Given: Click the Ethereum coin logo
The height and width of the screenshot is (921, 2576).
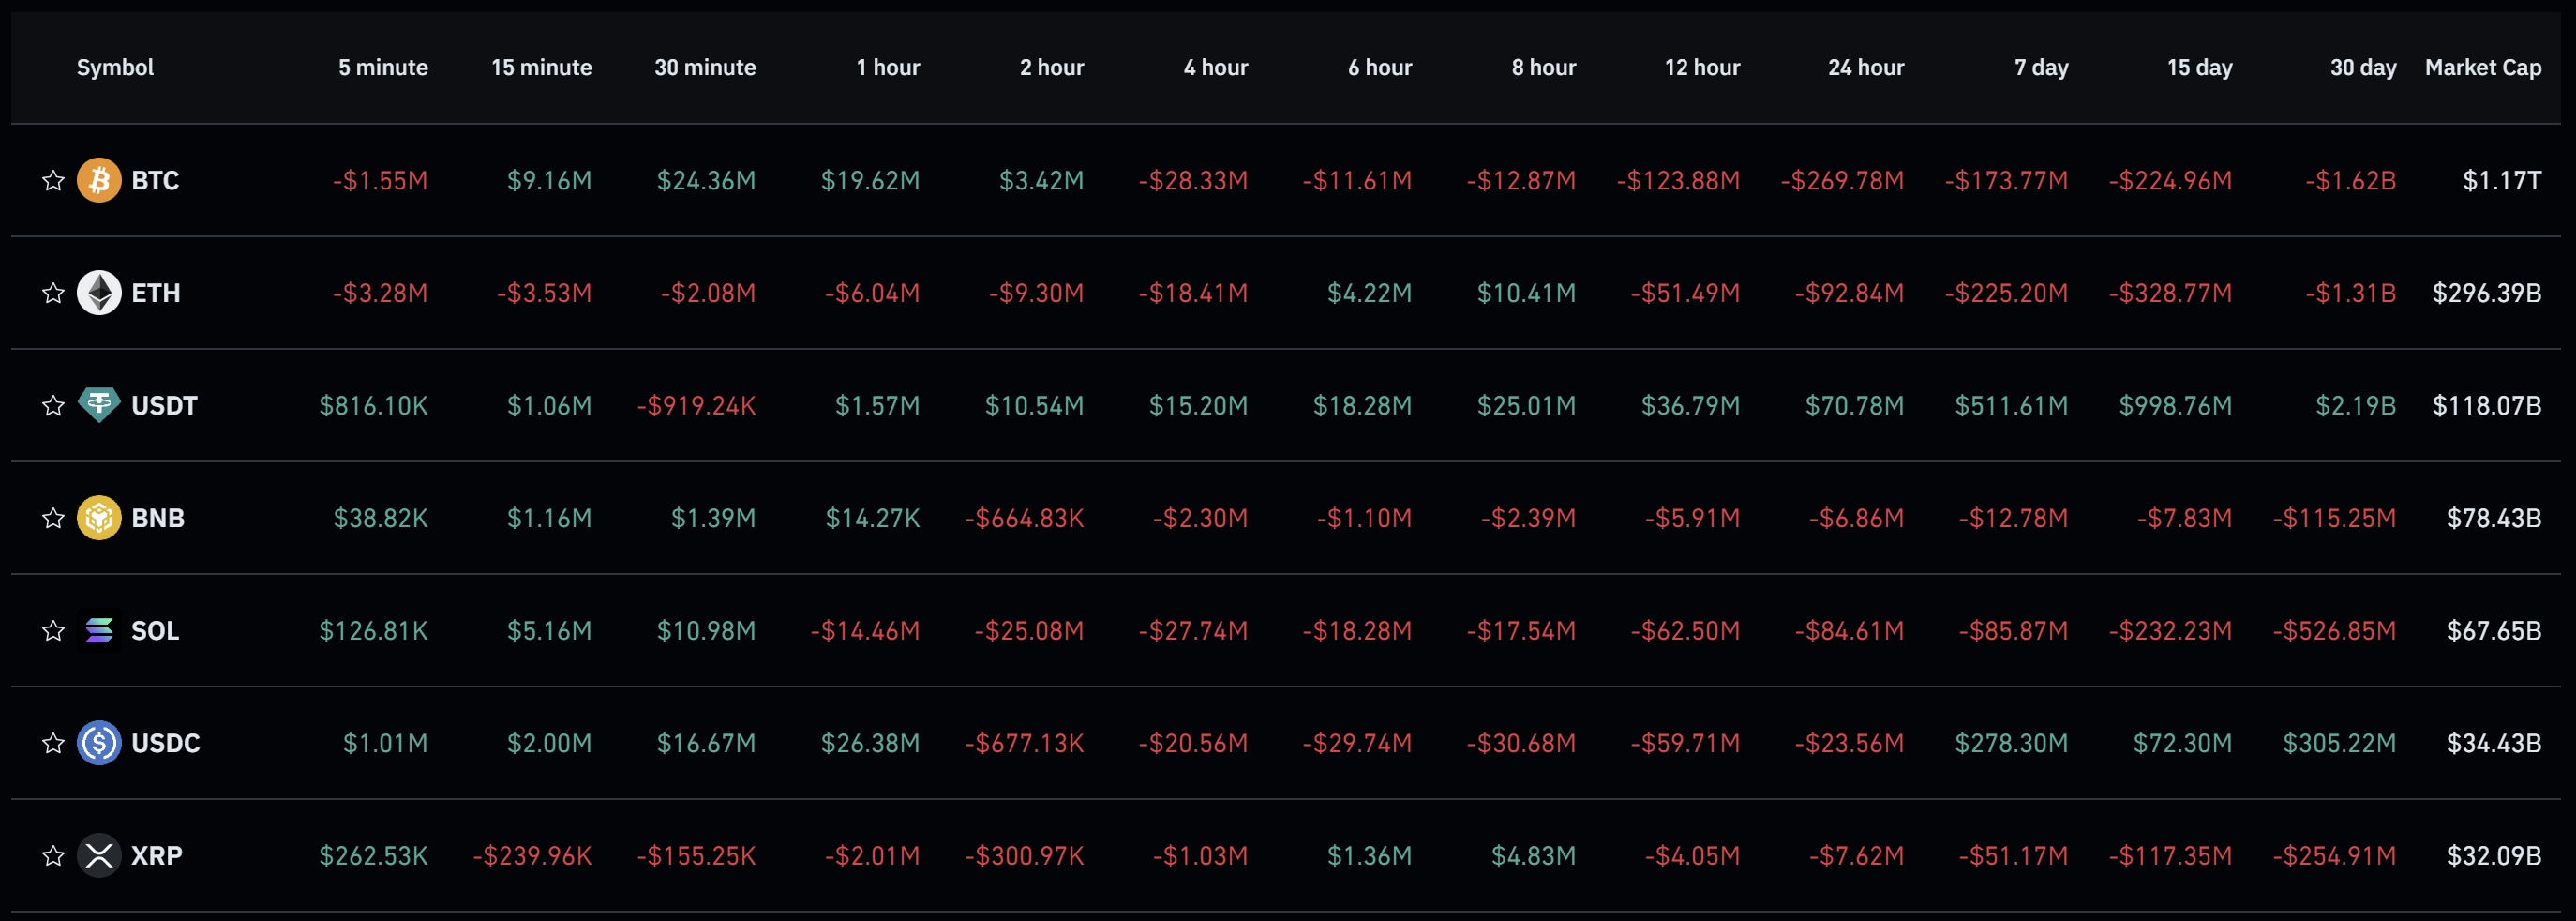Looking at the screenshot, I should pos(99,293).
